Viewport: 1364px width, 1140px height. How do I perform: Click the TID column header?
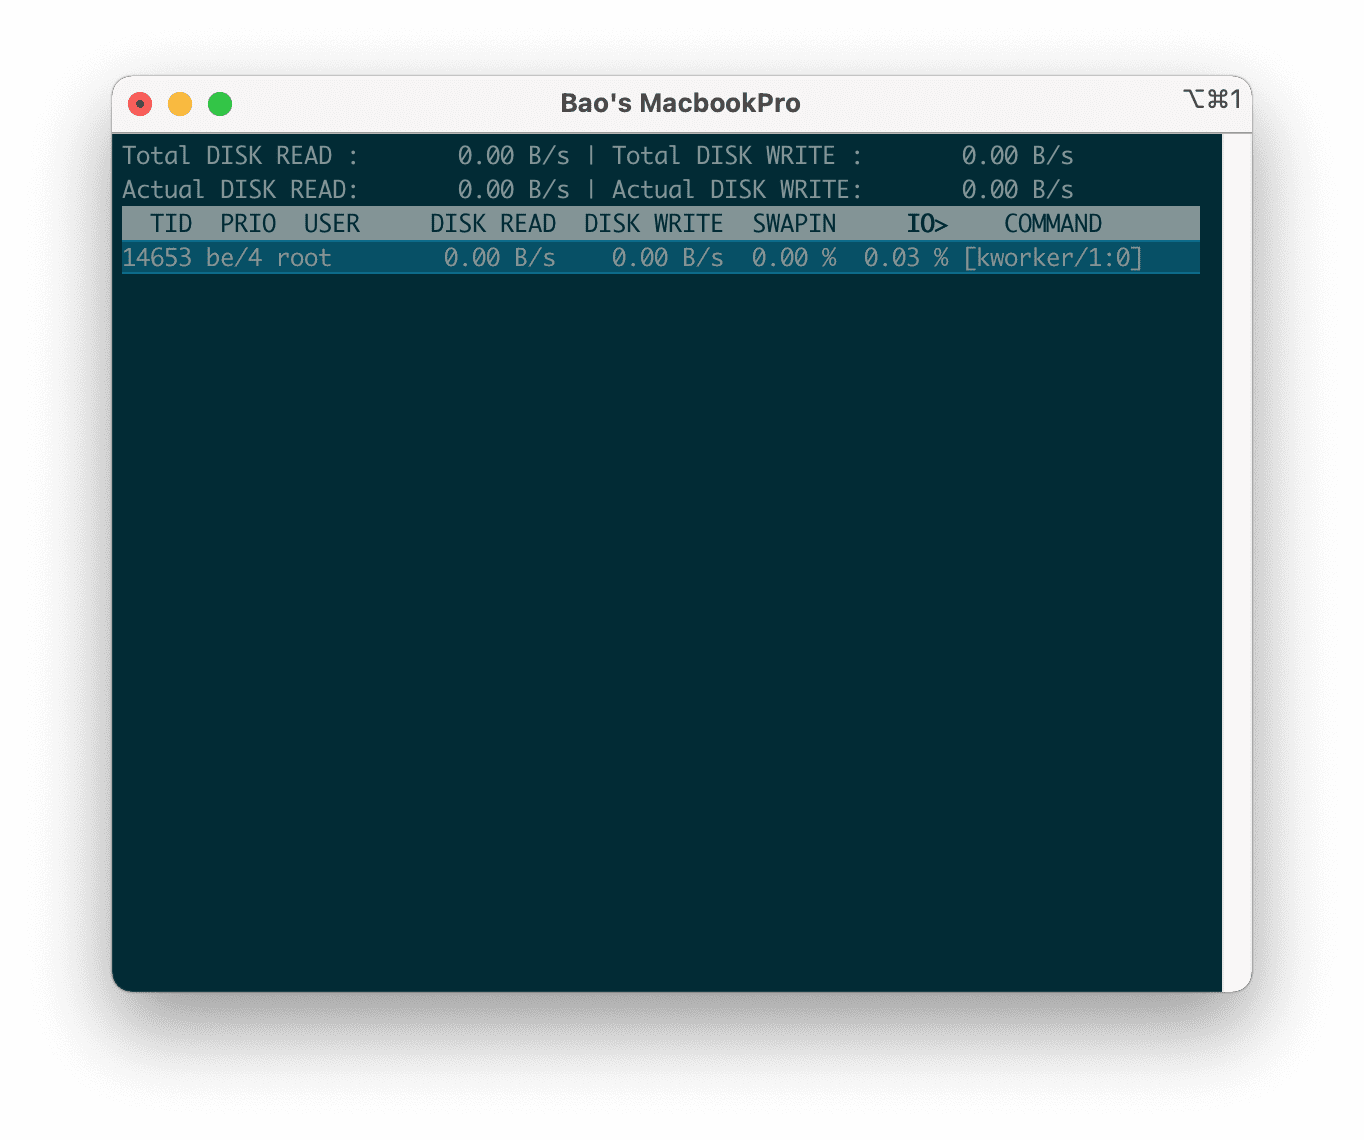[x=170, y=223]
